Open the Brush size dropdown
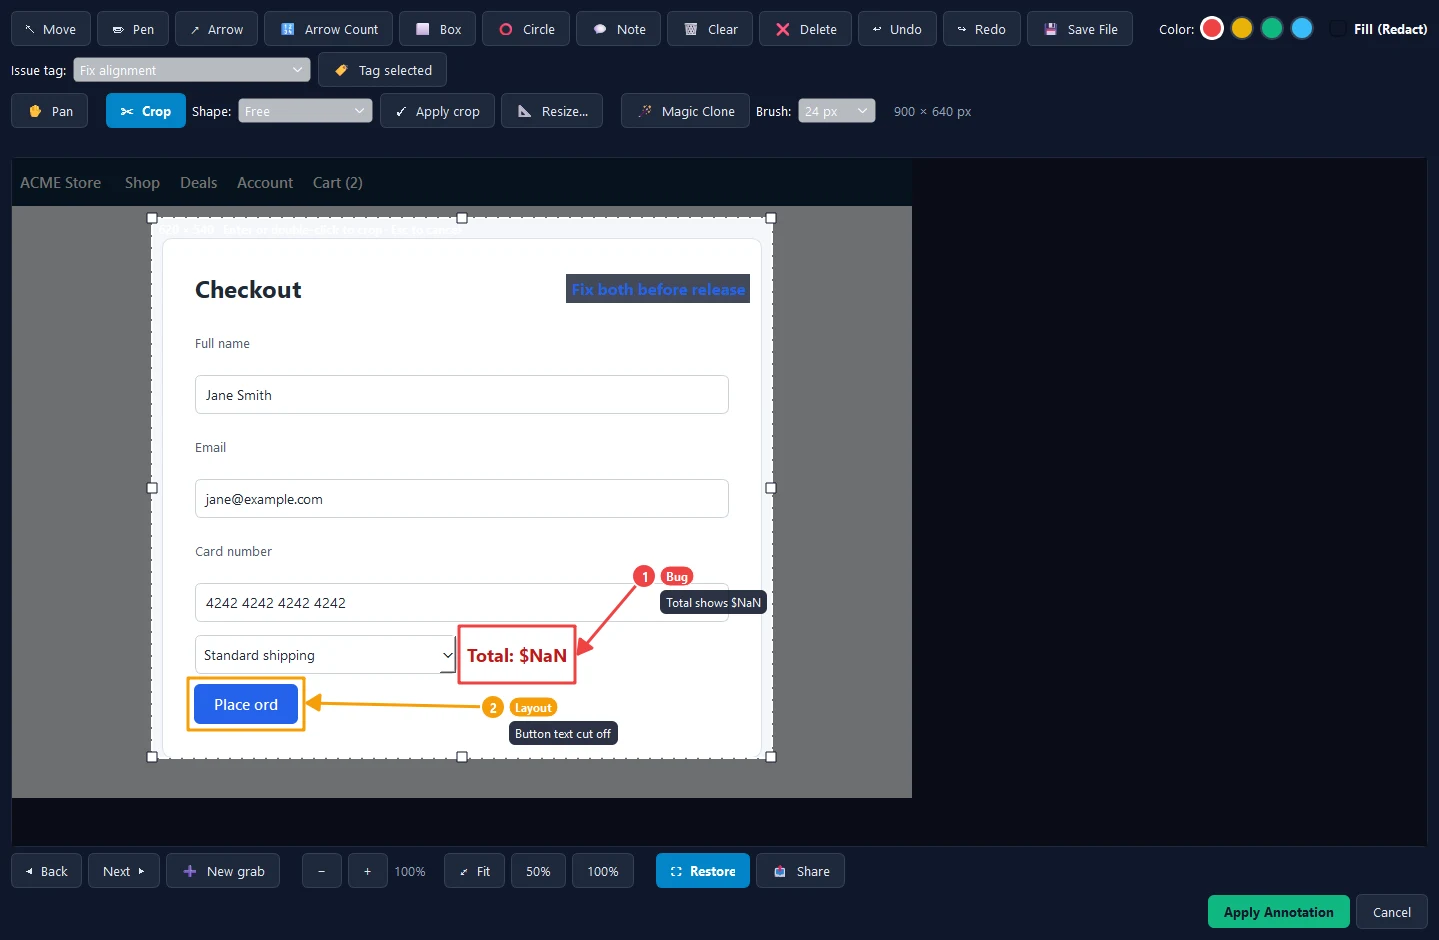The height and width of the screenshot is (940, 1439). point(836,111)
